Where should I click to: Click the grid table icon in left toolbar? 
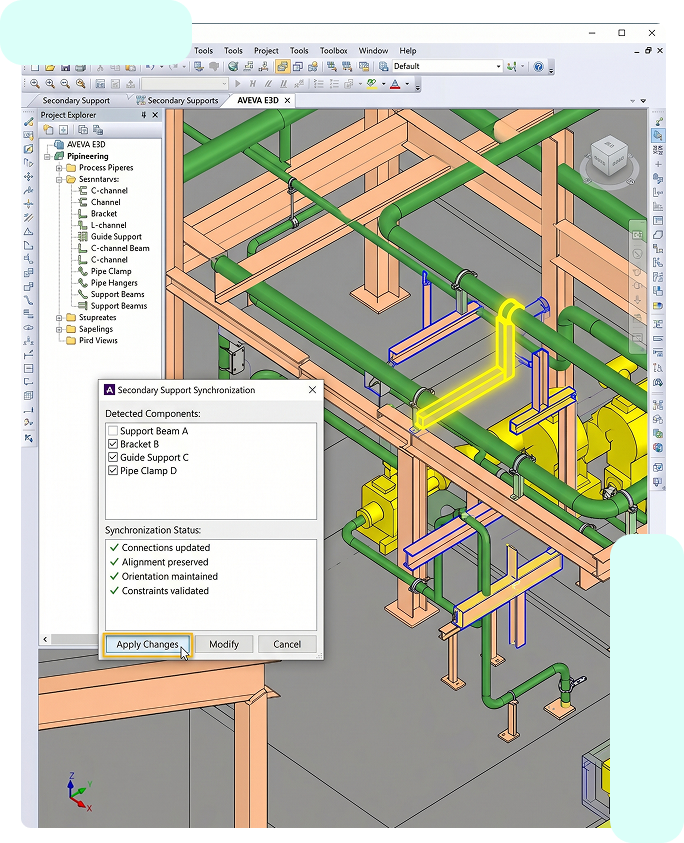[28, 396]
